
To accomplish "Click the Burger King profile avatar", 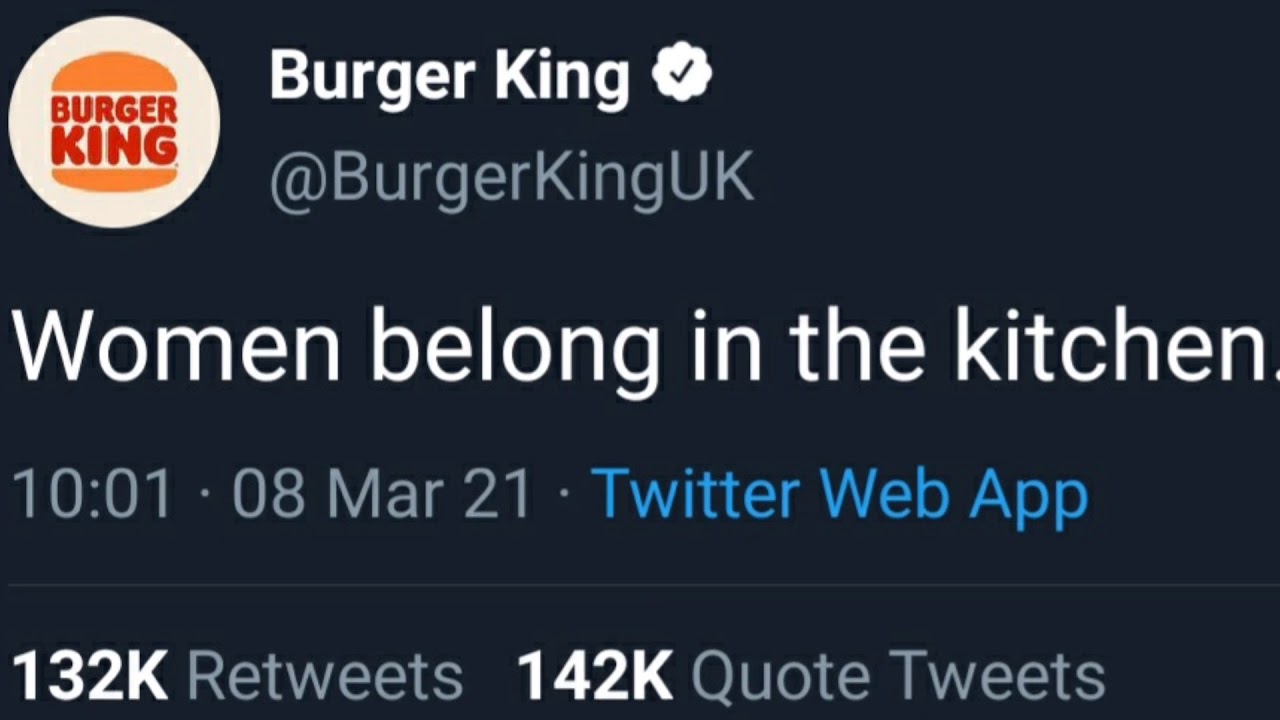I will [x=114, y=122].
